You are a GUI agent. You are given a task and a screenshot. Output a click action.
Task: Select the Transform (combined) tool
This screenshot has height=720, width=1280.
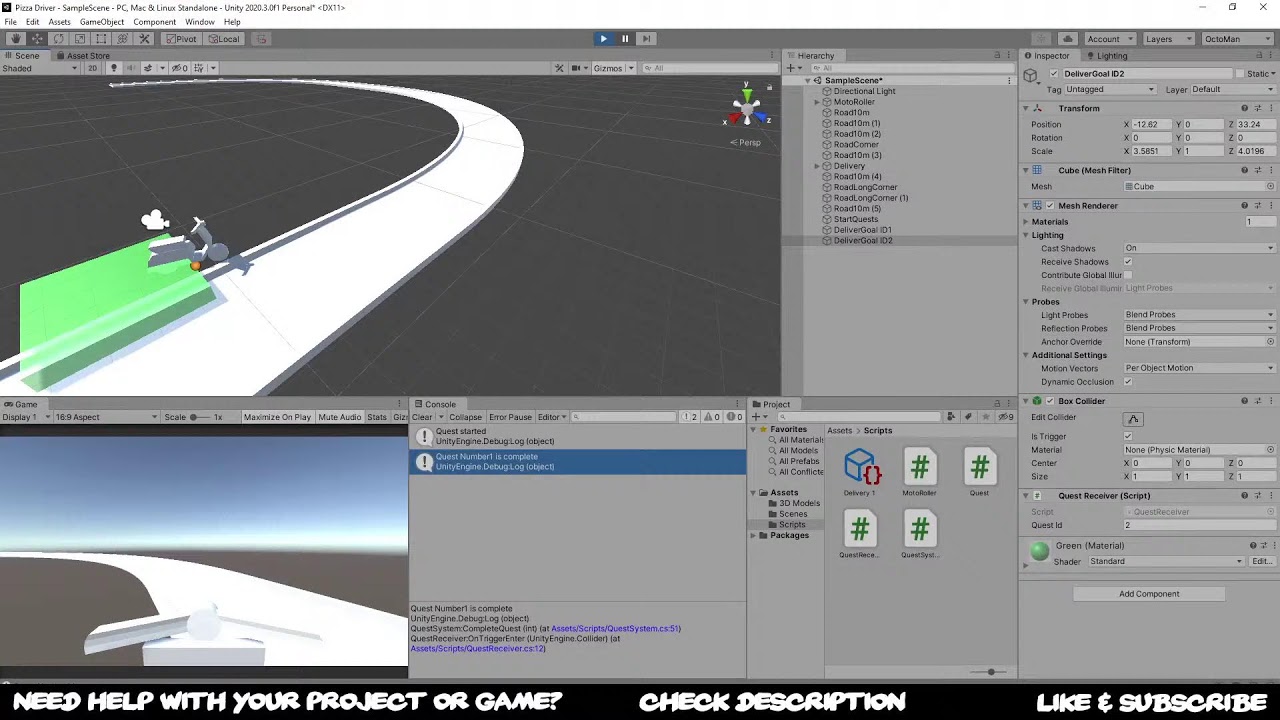(123, 39)
